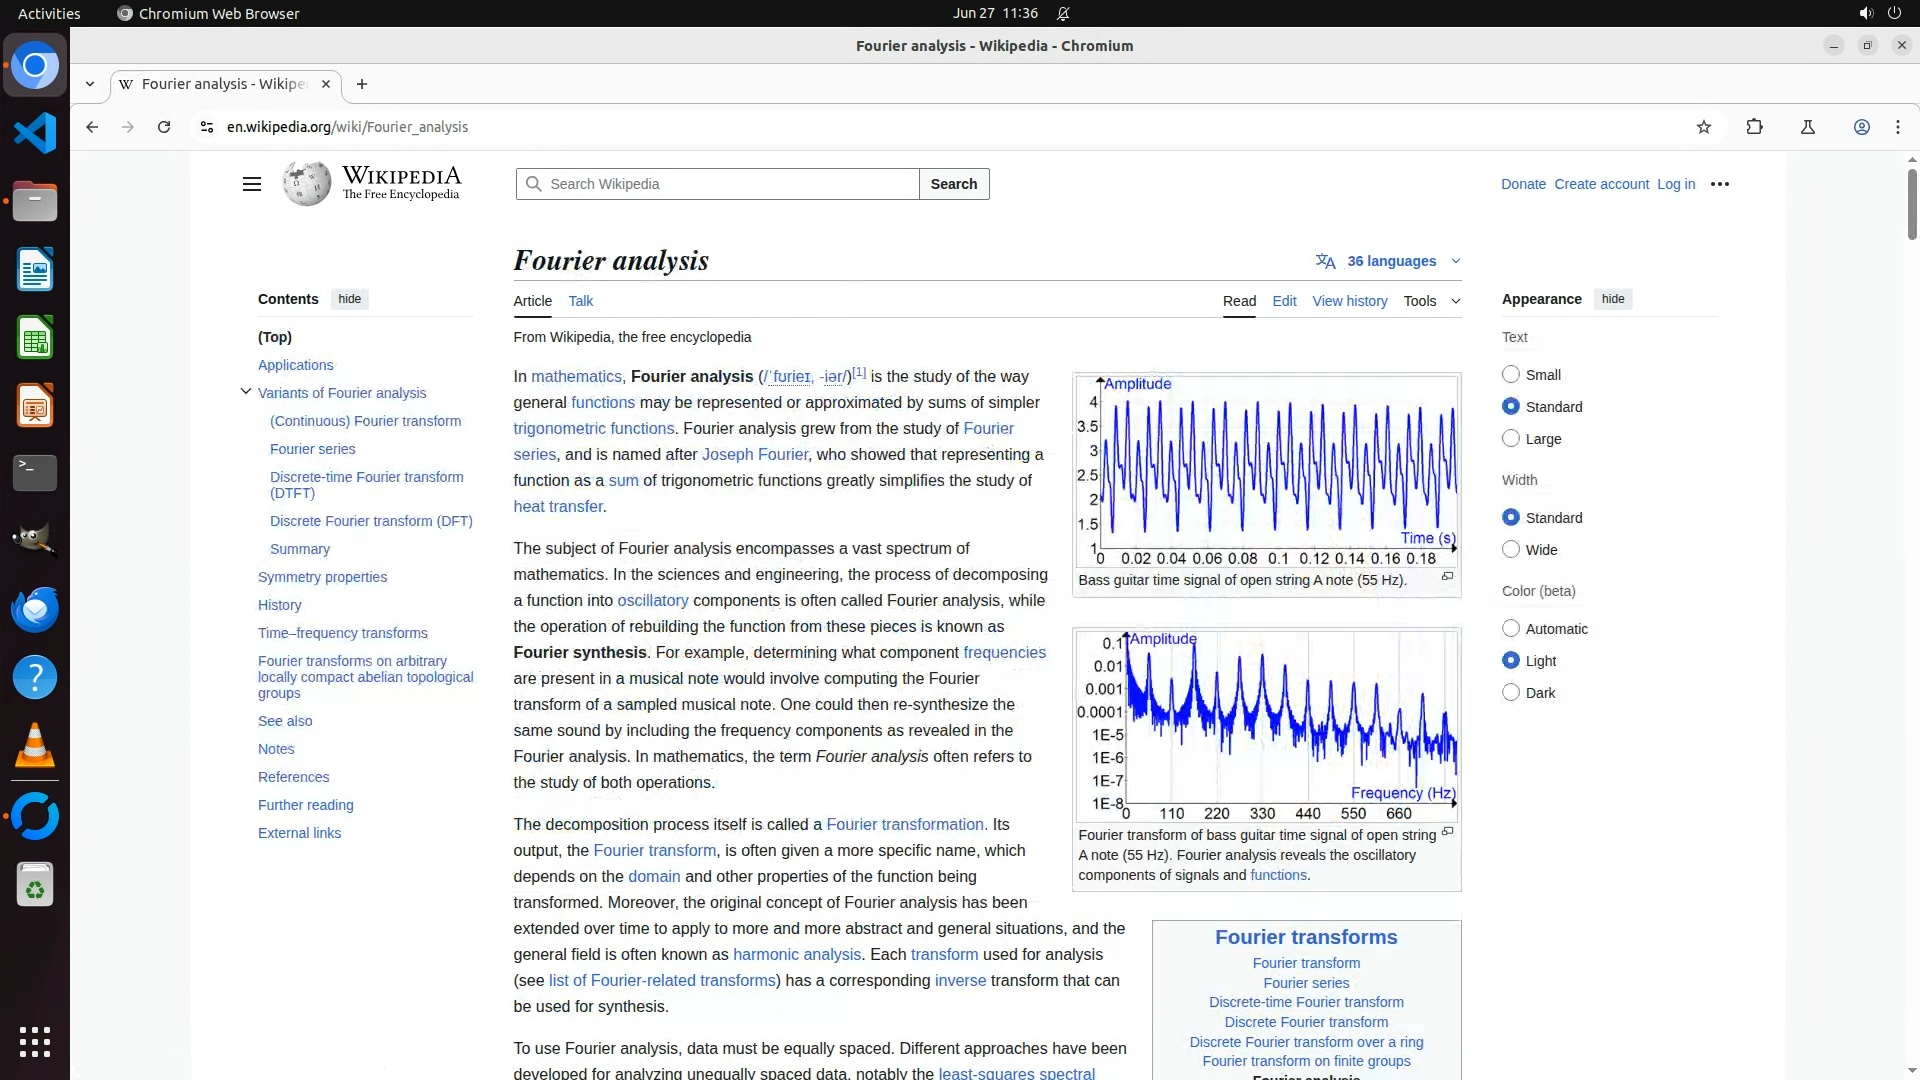The image size is (1920, 1080).
Task: Launch VLC from the dock
Action: pos(35,745)
